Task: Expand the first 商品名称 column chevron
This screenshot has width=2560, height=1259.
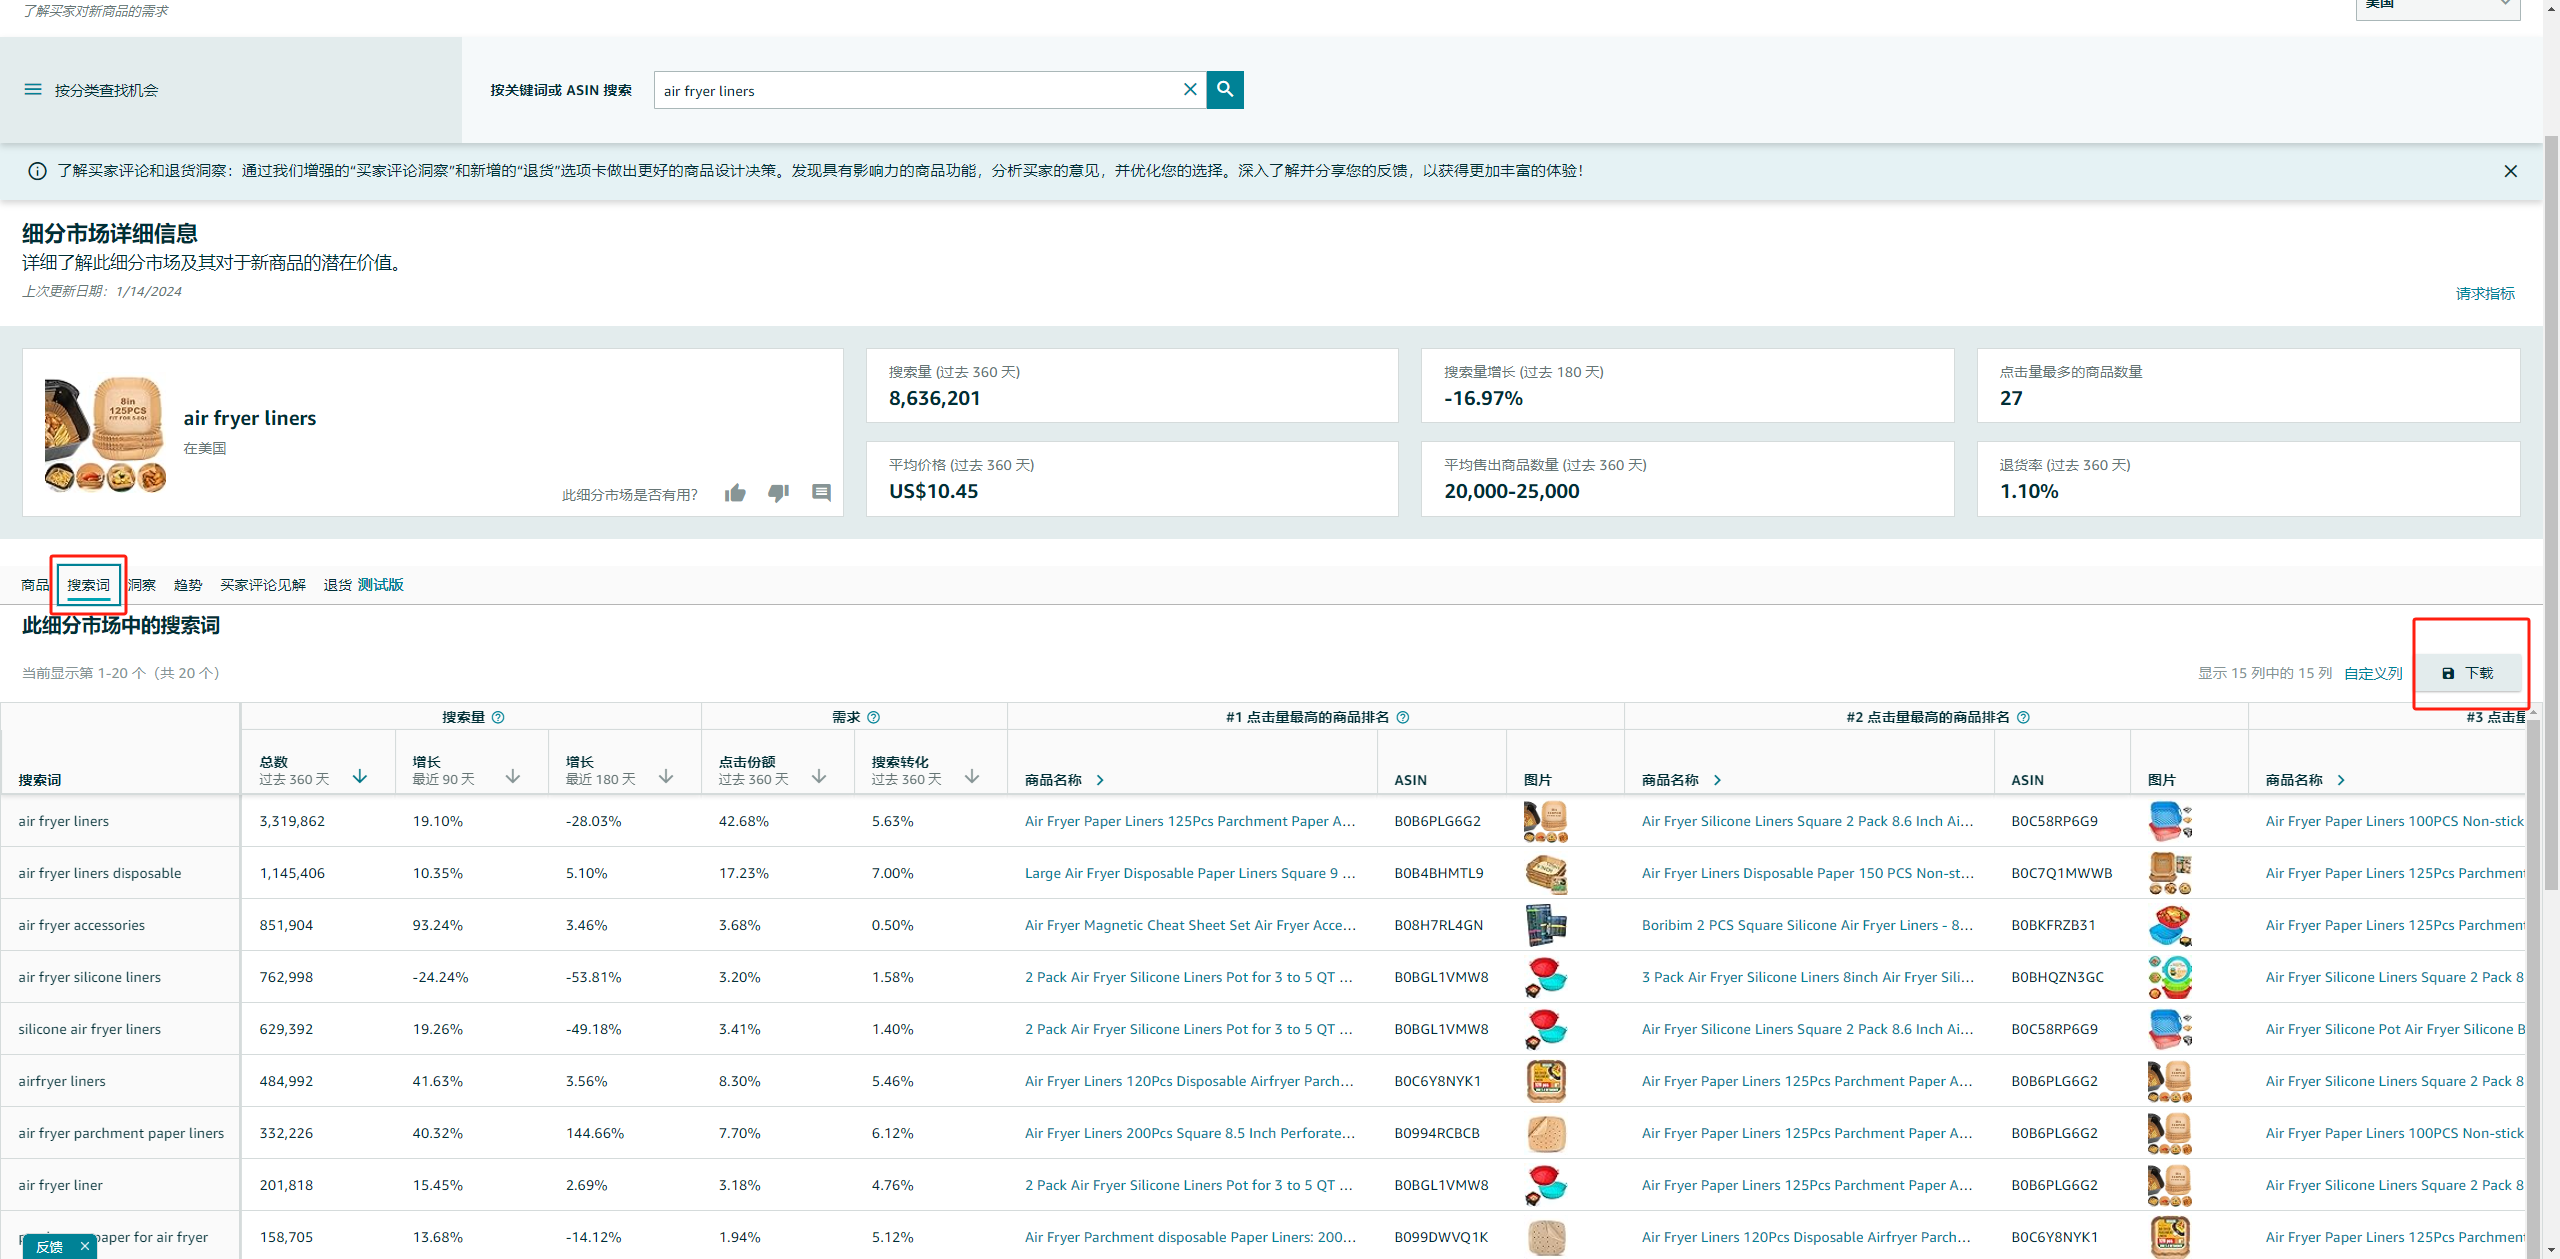Action: coord(1099,780)
